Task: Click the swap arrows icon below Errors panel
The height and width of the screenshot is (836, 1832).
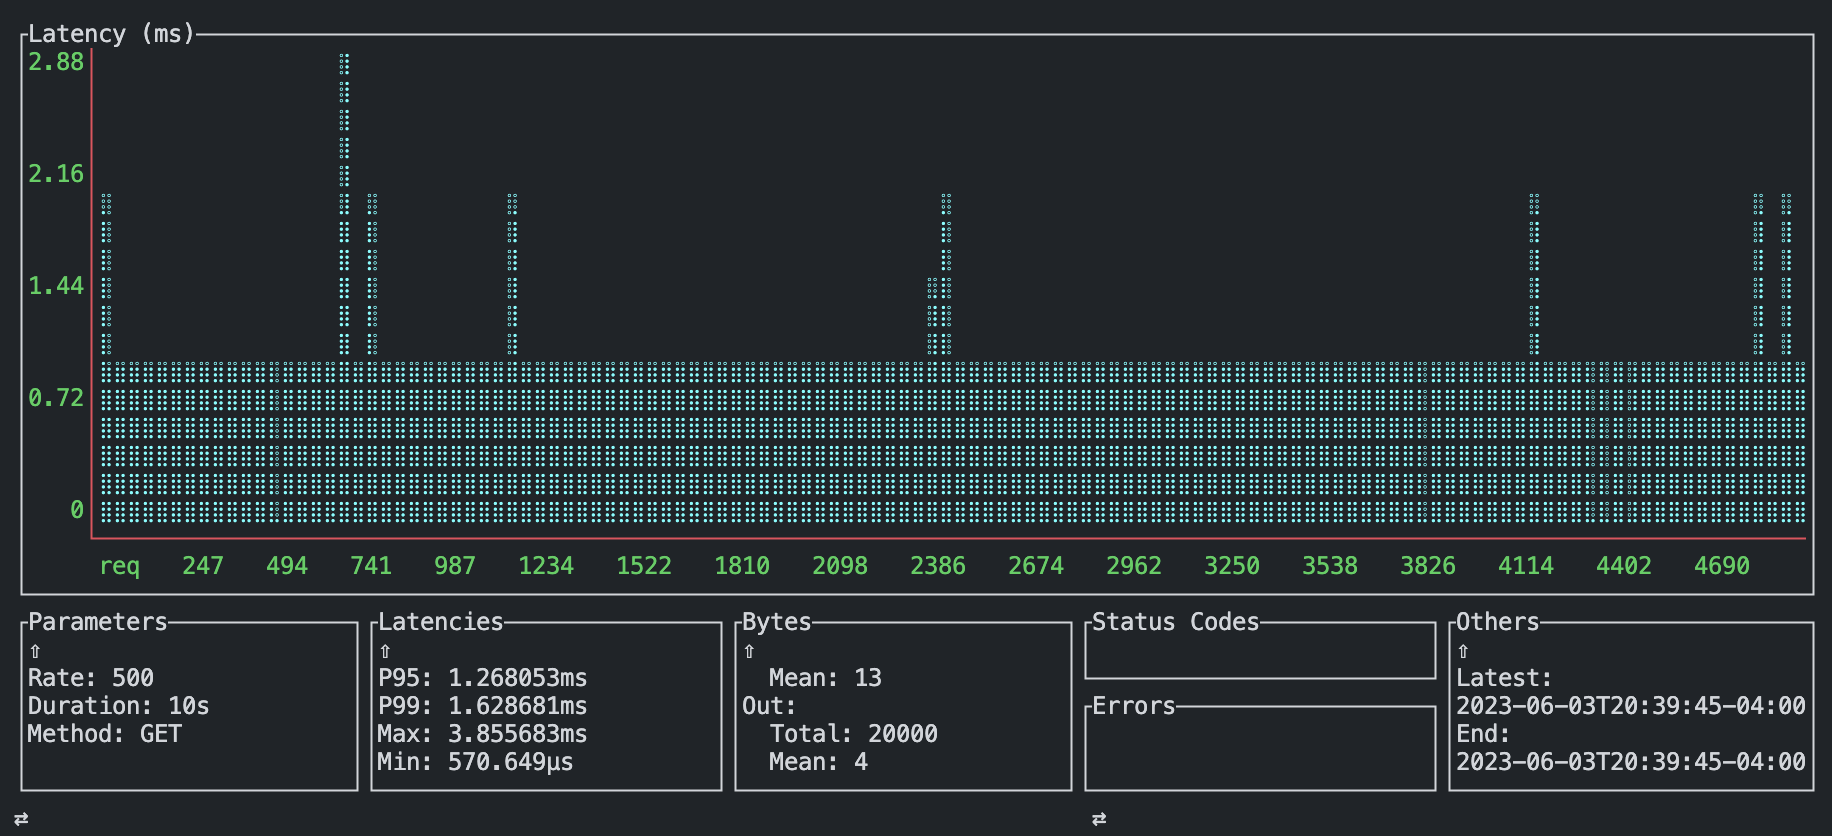Action: (1099, 819)
